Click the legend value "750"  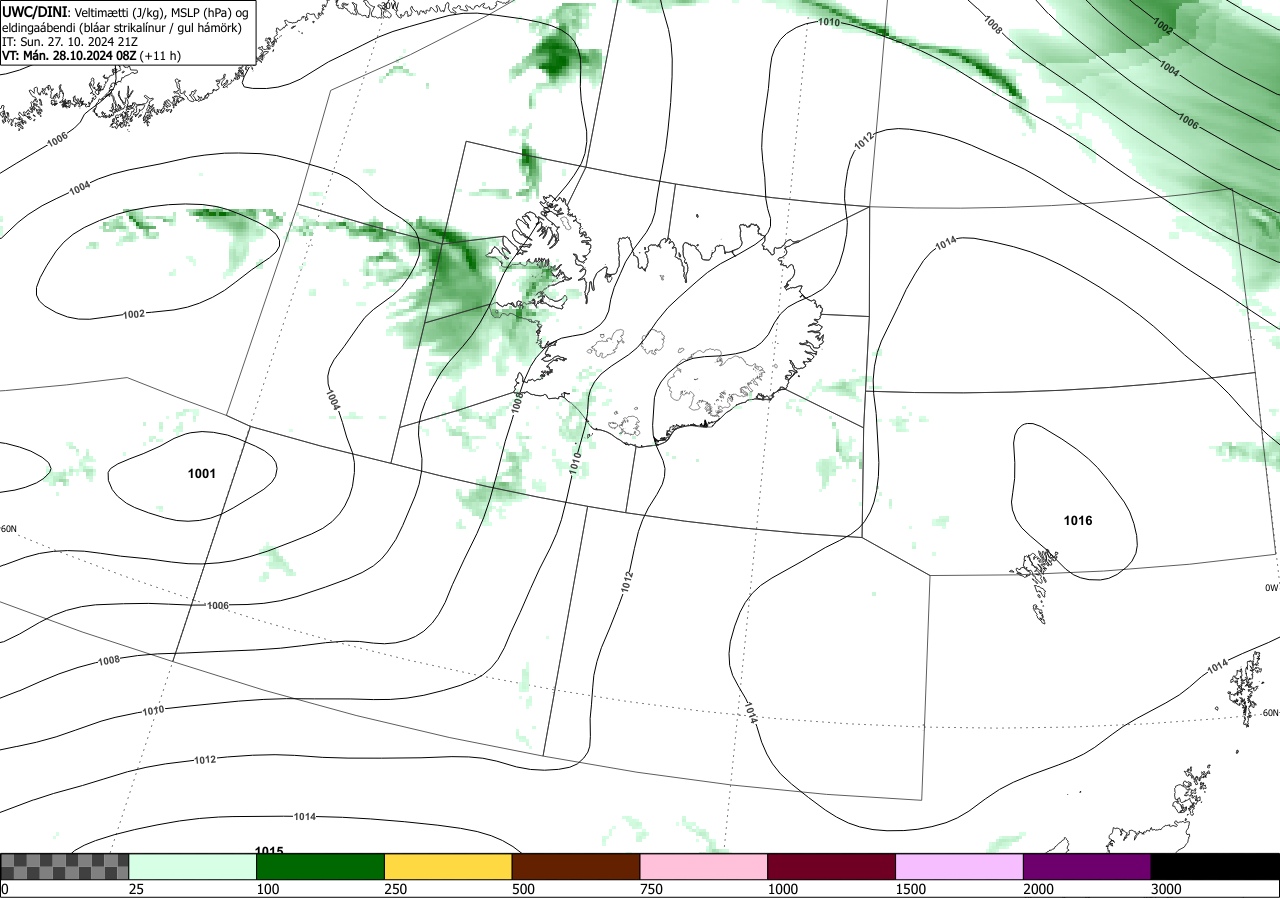652,889
